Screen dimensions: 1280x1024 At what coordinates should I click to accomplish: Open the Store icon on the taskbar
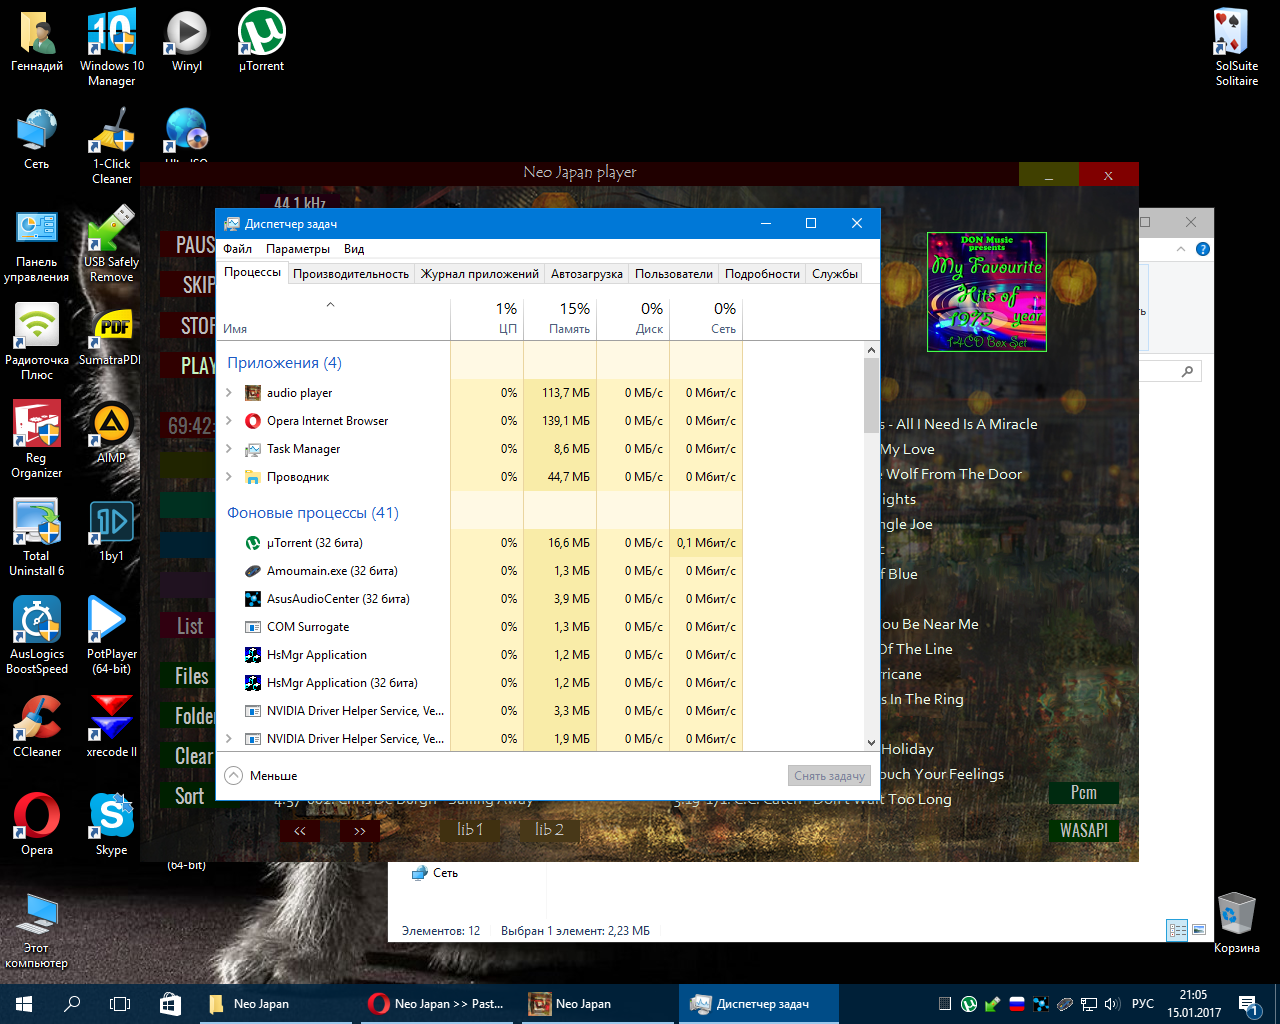click(170, 1004)
